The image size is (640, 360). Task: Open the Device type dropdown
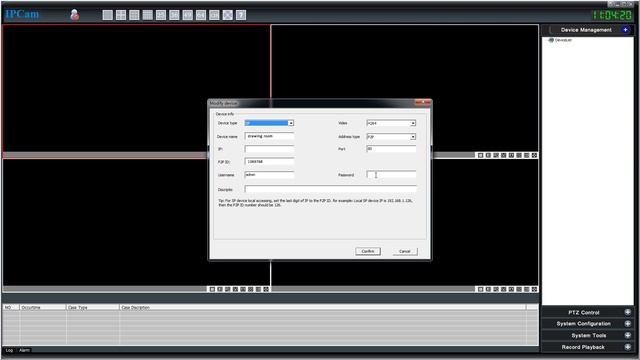tap(291, 123)
